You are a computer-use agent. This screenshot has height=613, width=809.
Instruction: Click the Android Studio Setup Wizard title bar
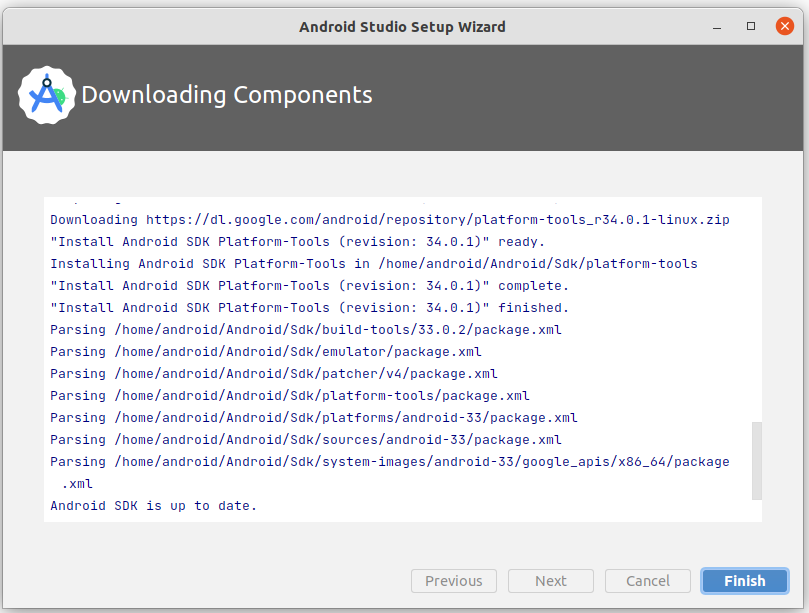coord(402,27)
